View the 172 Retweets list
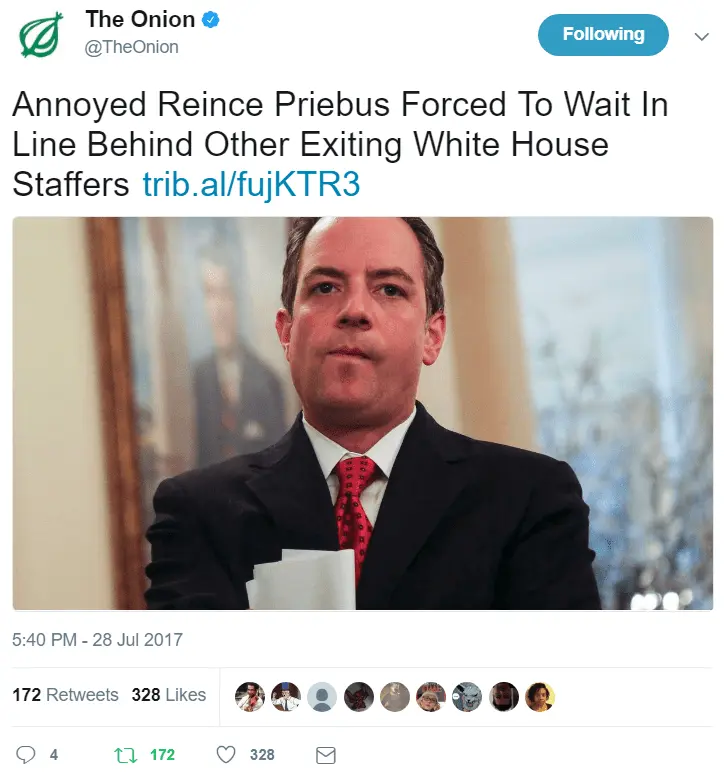 click(x=65, y=695)
